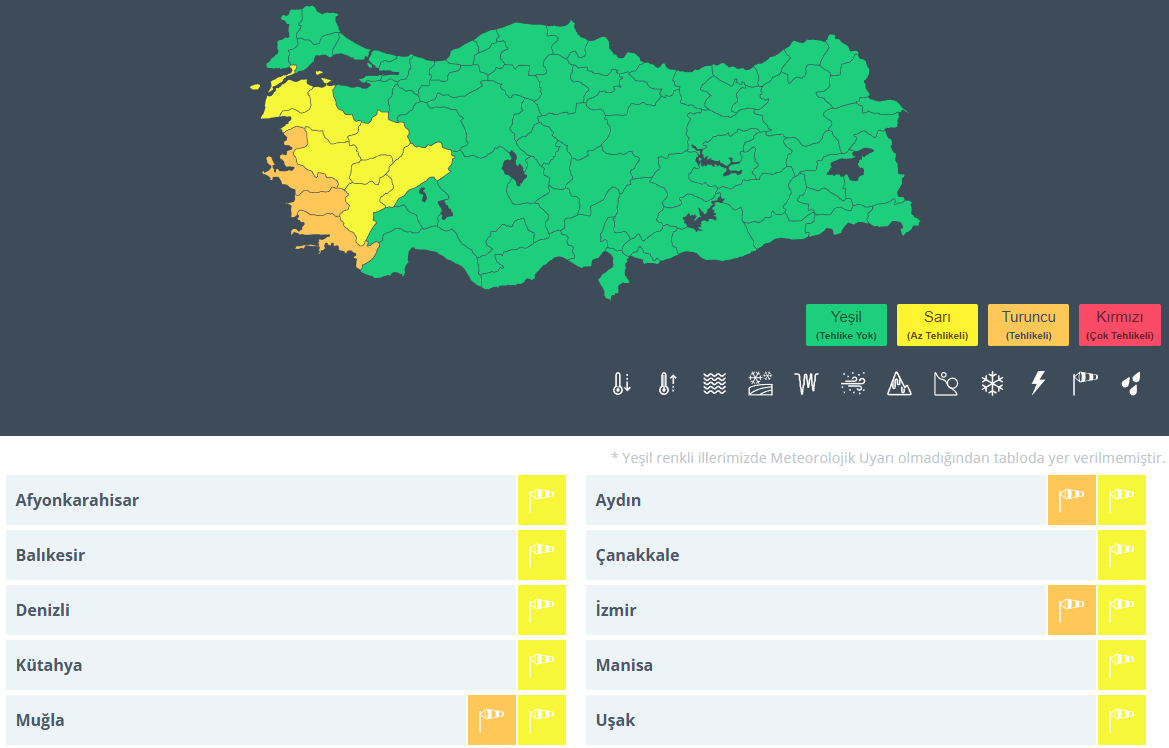Viewport: 1169px width, 748px height.
Task: Click yellow wind flag for Afyonkarahisar
Action: [542, 500]
